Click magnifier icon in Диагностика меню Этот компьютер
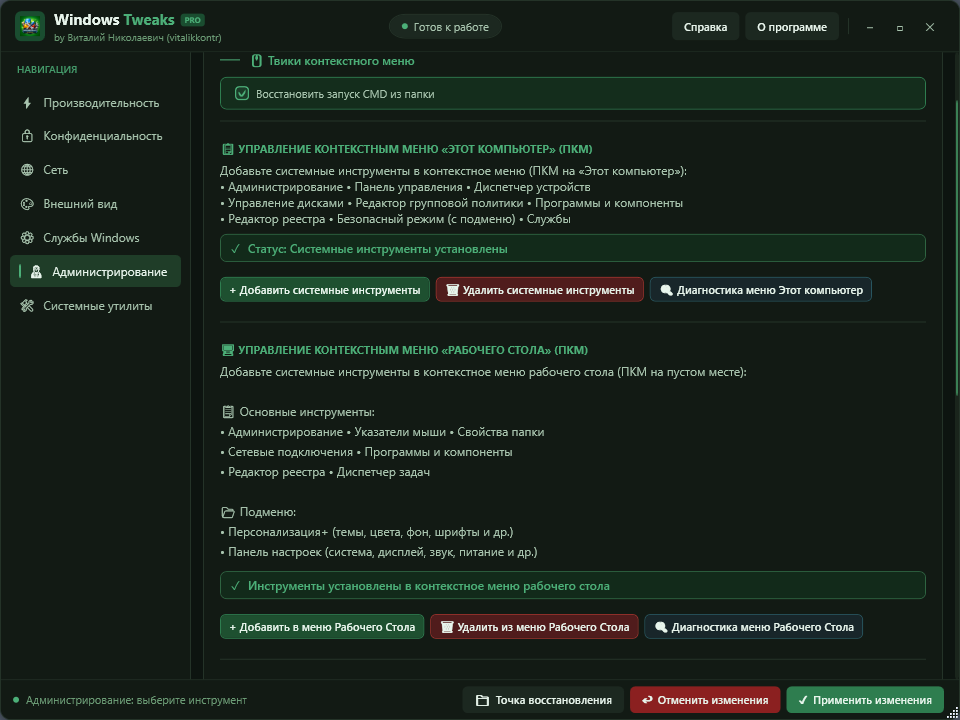The width and height of the screenshot is (960, 720). pyautogui.click(x=666, y=290)
